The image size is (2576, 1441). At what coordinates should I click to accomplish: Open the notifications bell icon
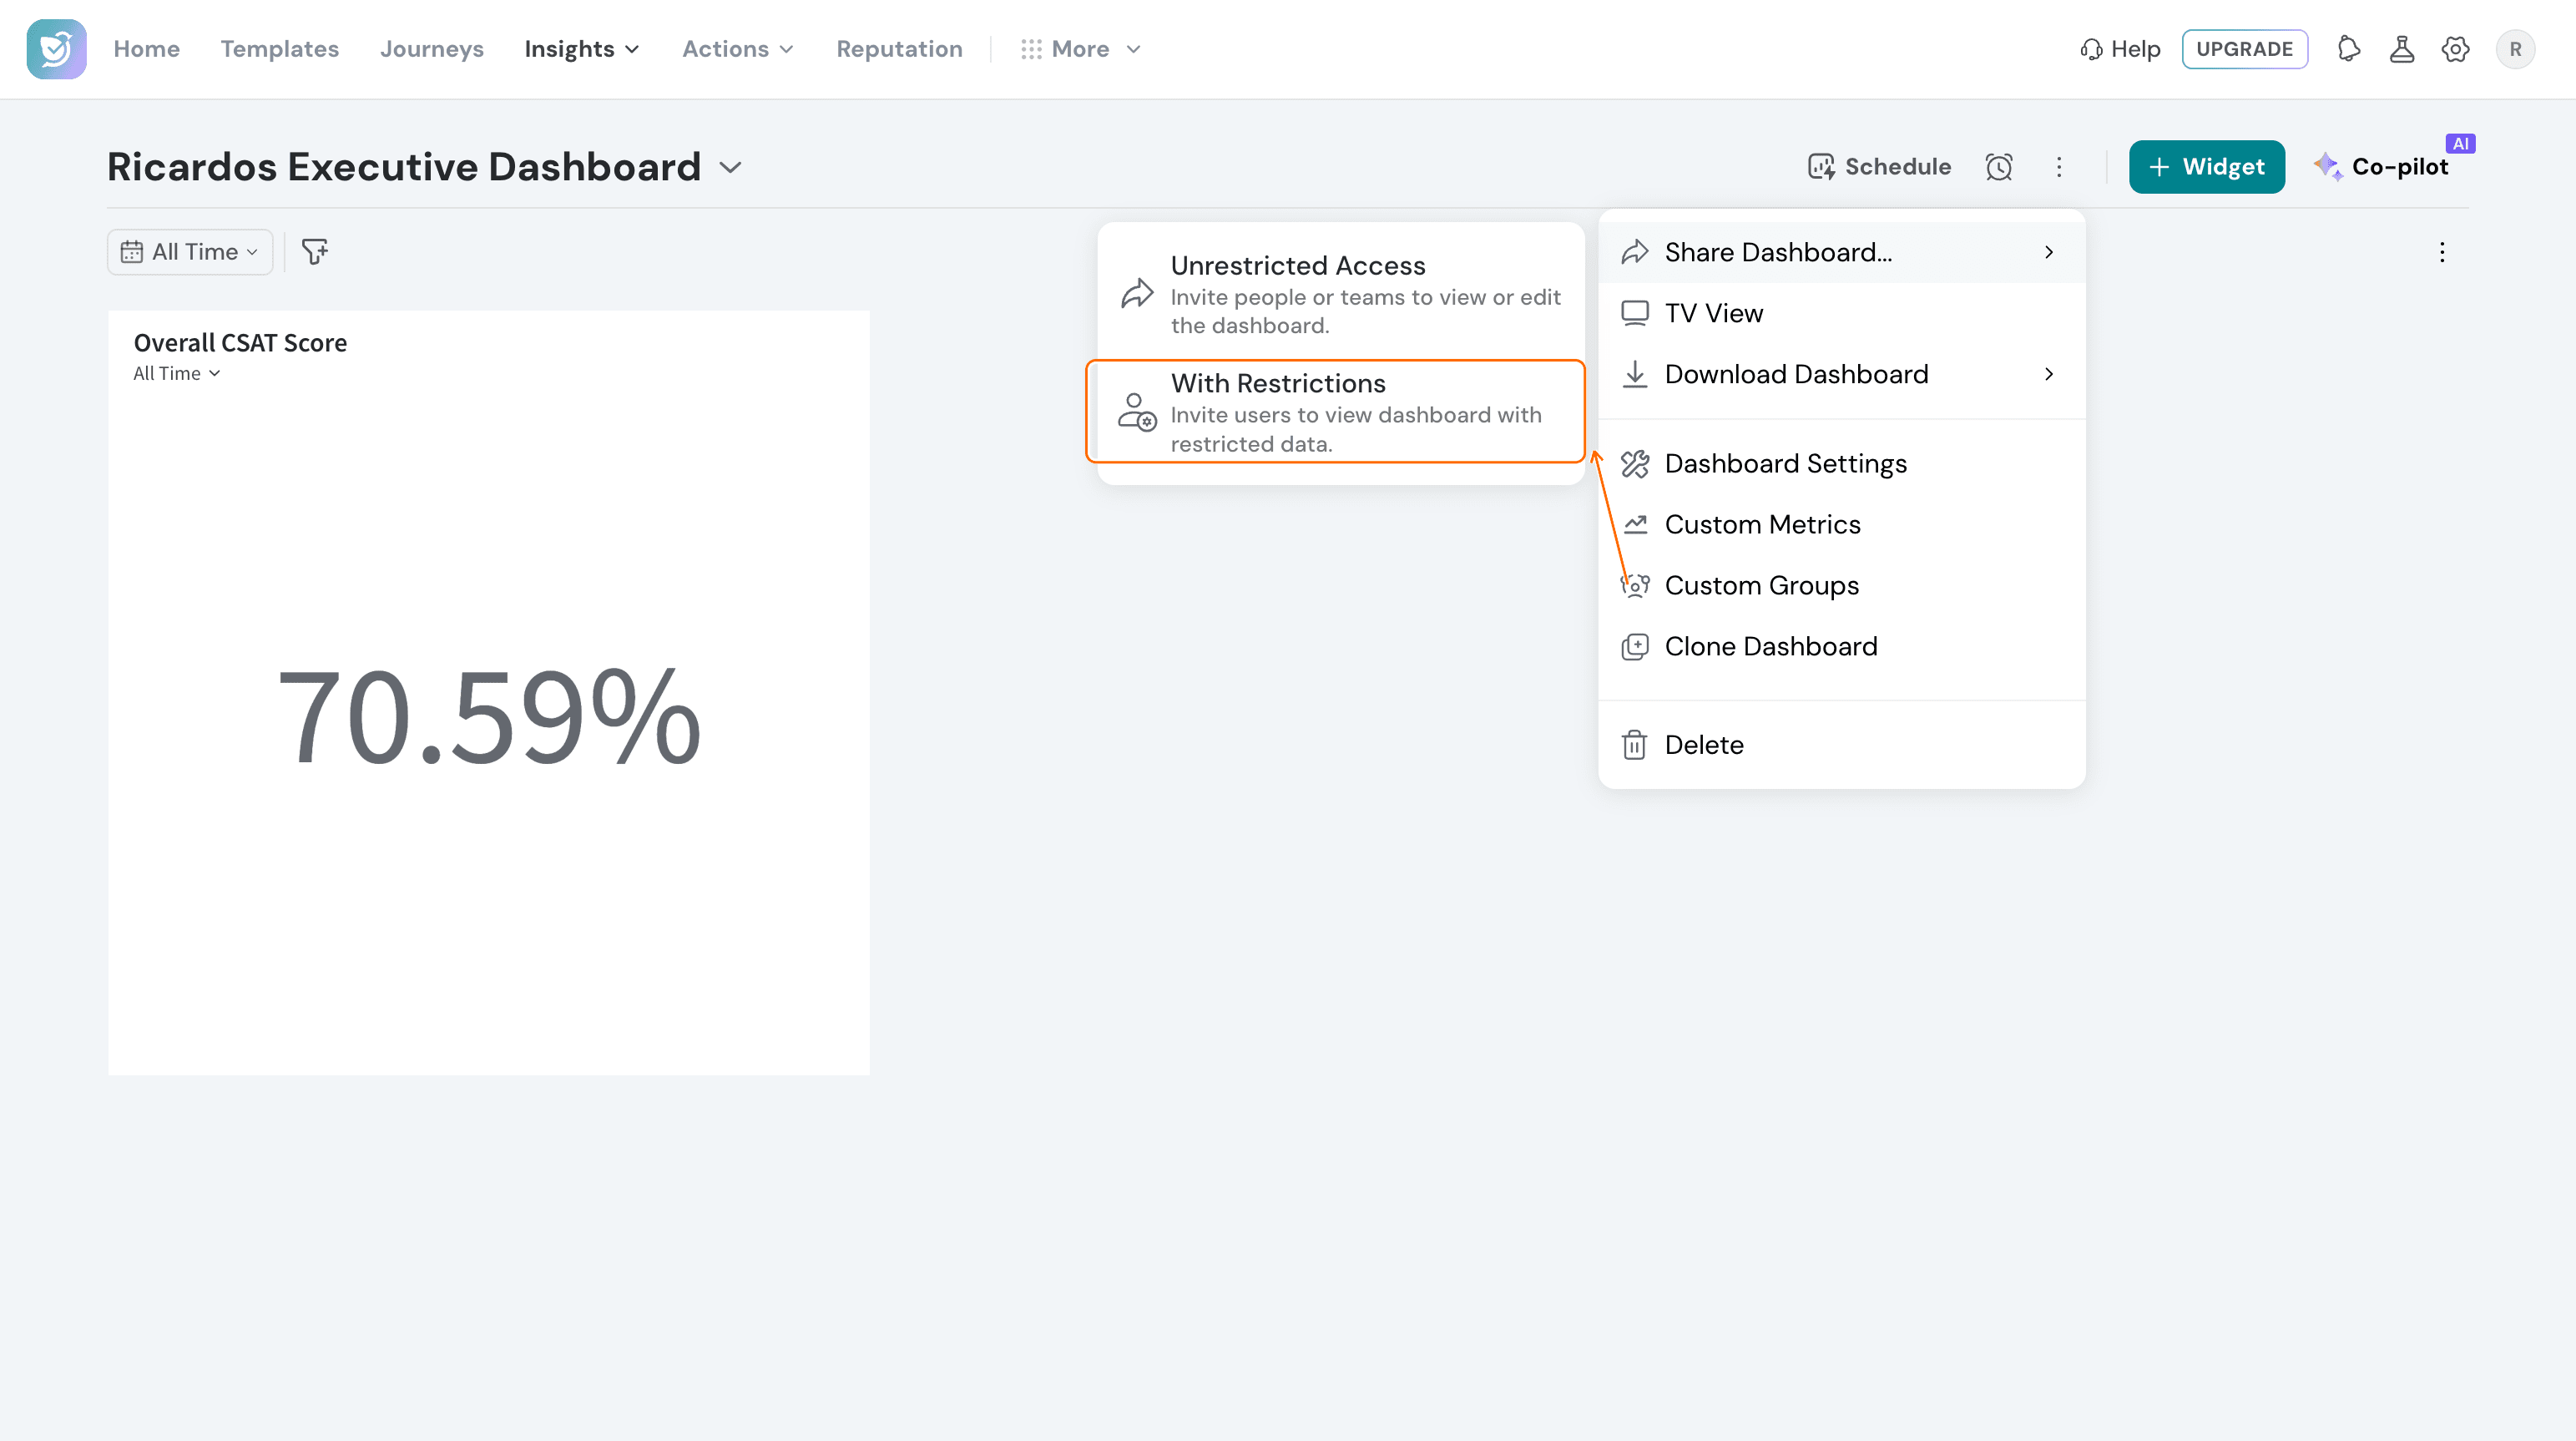[x=2349, y=49]
